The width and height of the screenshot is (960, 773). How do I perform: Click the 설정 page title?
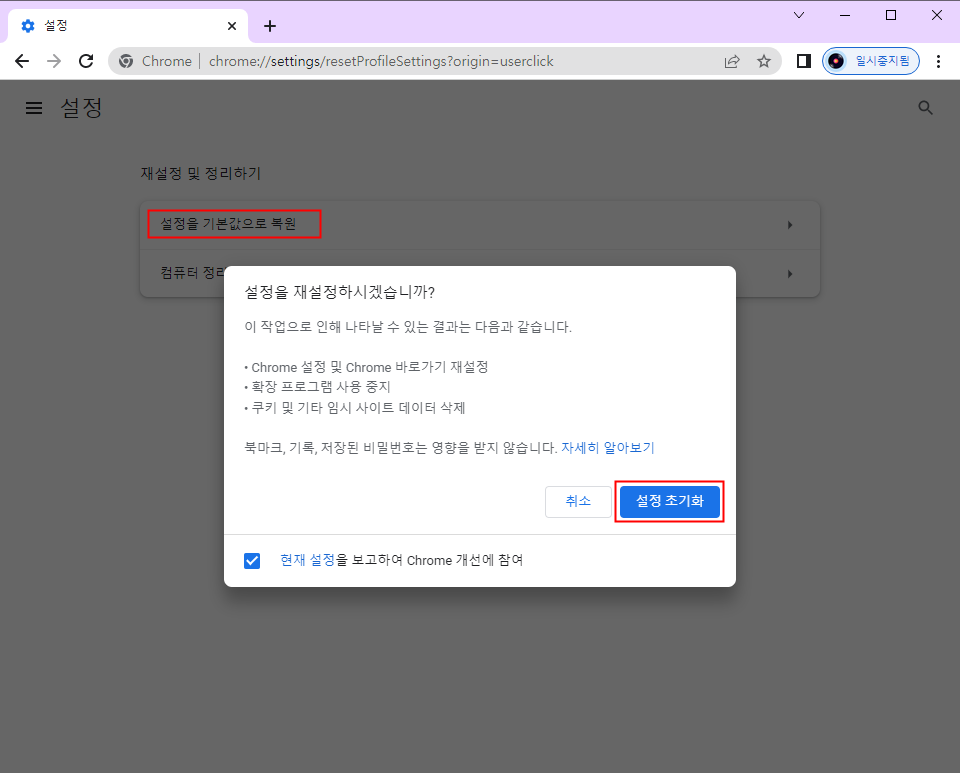click(81, 108)
